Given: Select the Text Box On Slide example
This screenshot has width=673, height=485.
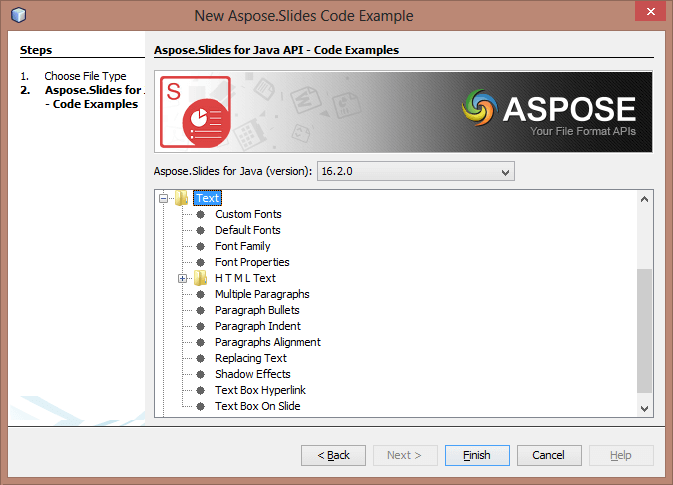Looking at the screenshot, I should tap(258, 406).
